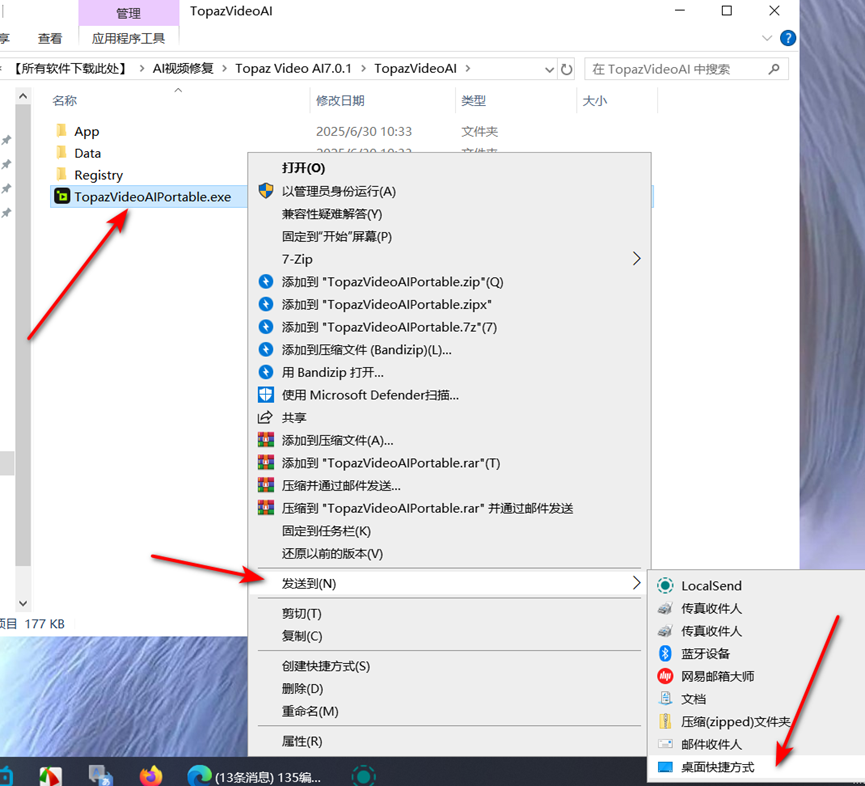Click the document icon beside 文档
This screenshot has height=786, width=865.
coord(665,699)
